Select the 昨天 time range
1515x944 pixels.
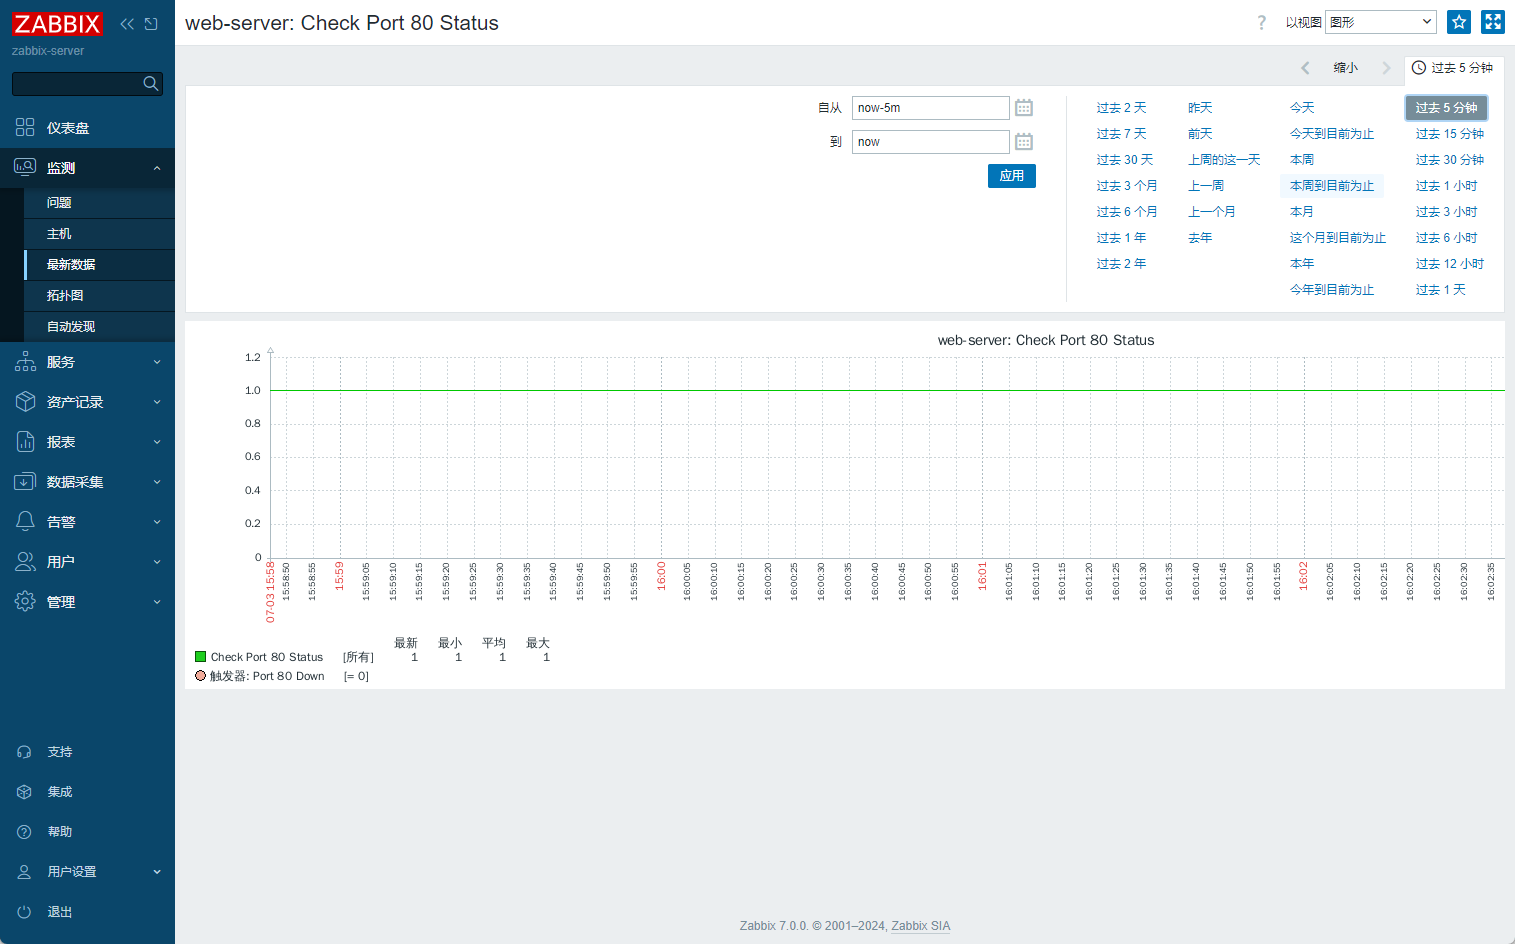pyautogui.click(x=1200, y=108)
